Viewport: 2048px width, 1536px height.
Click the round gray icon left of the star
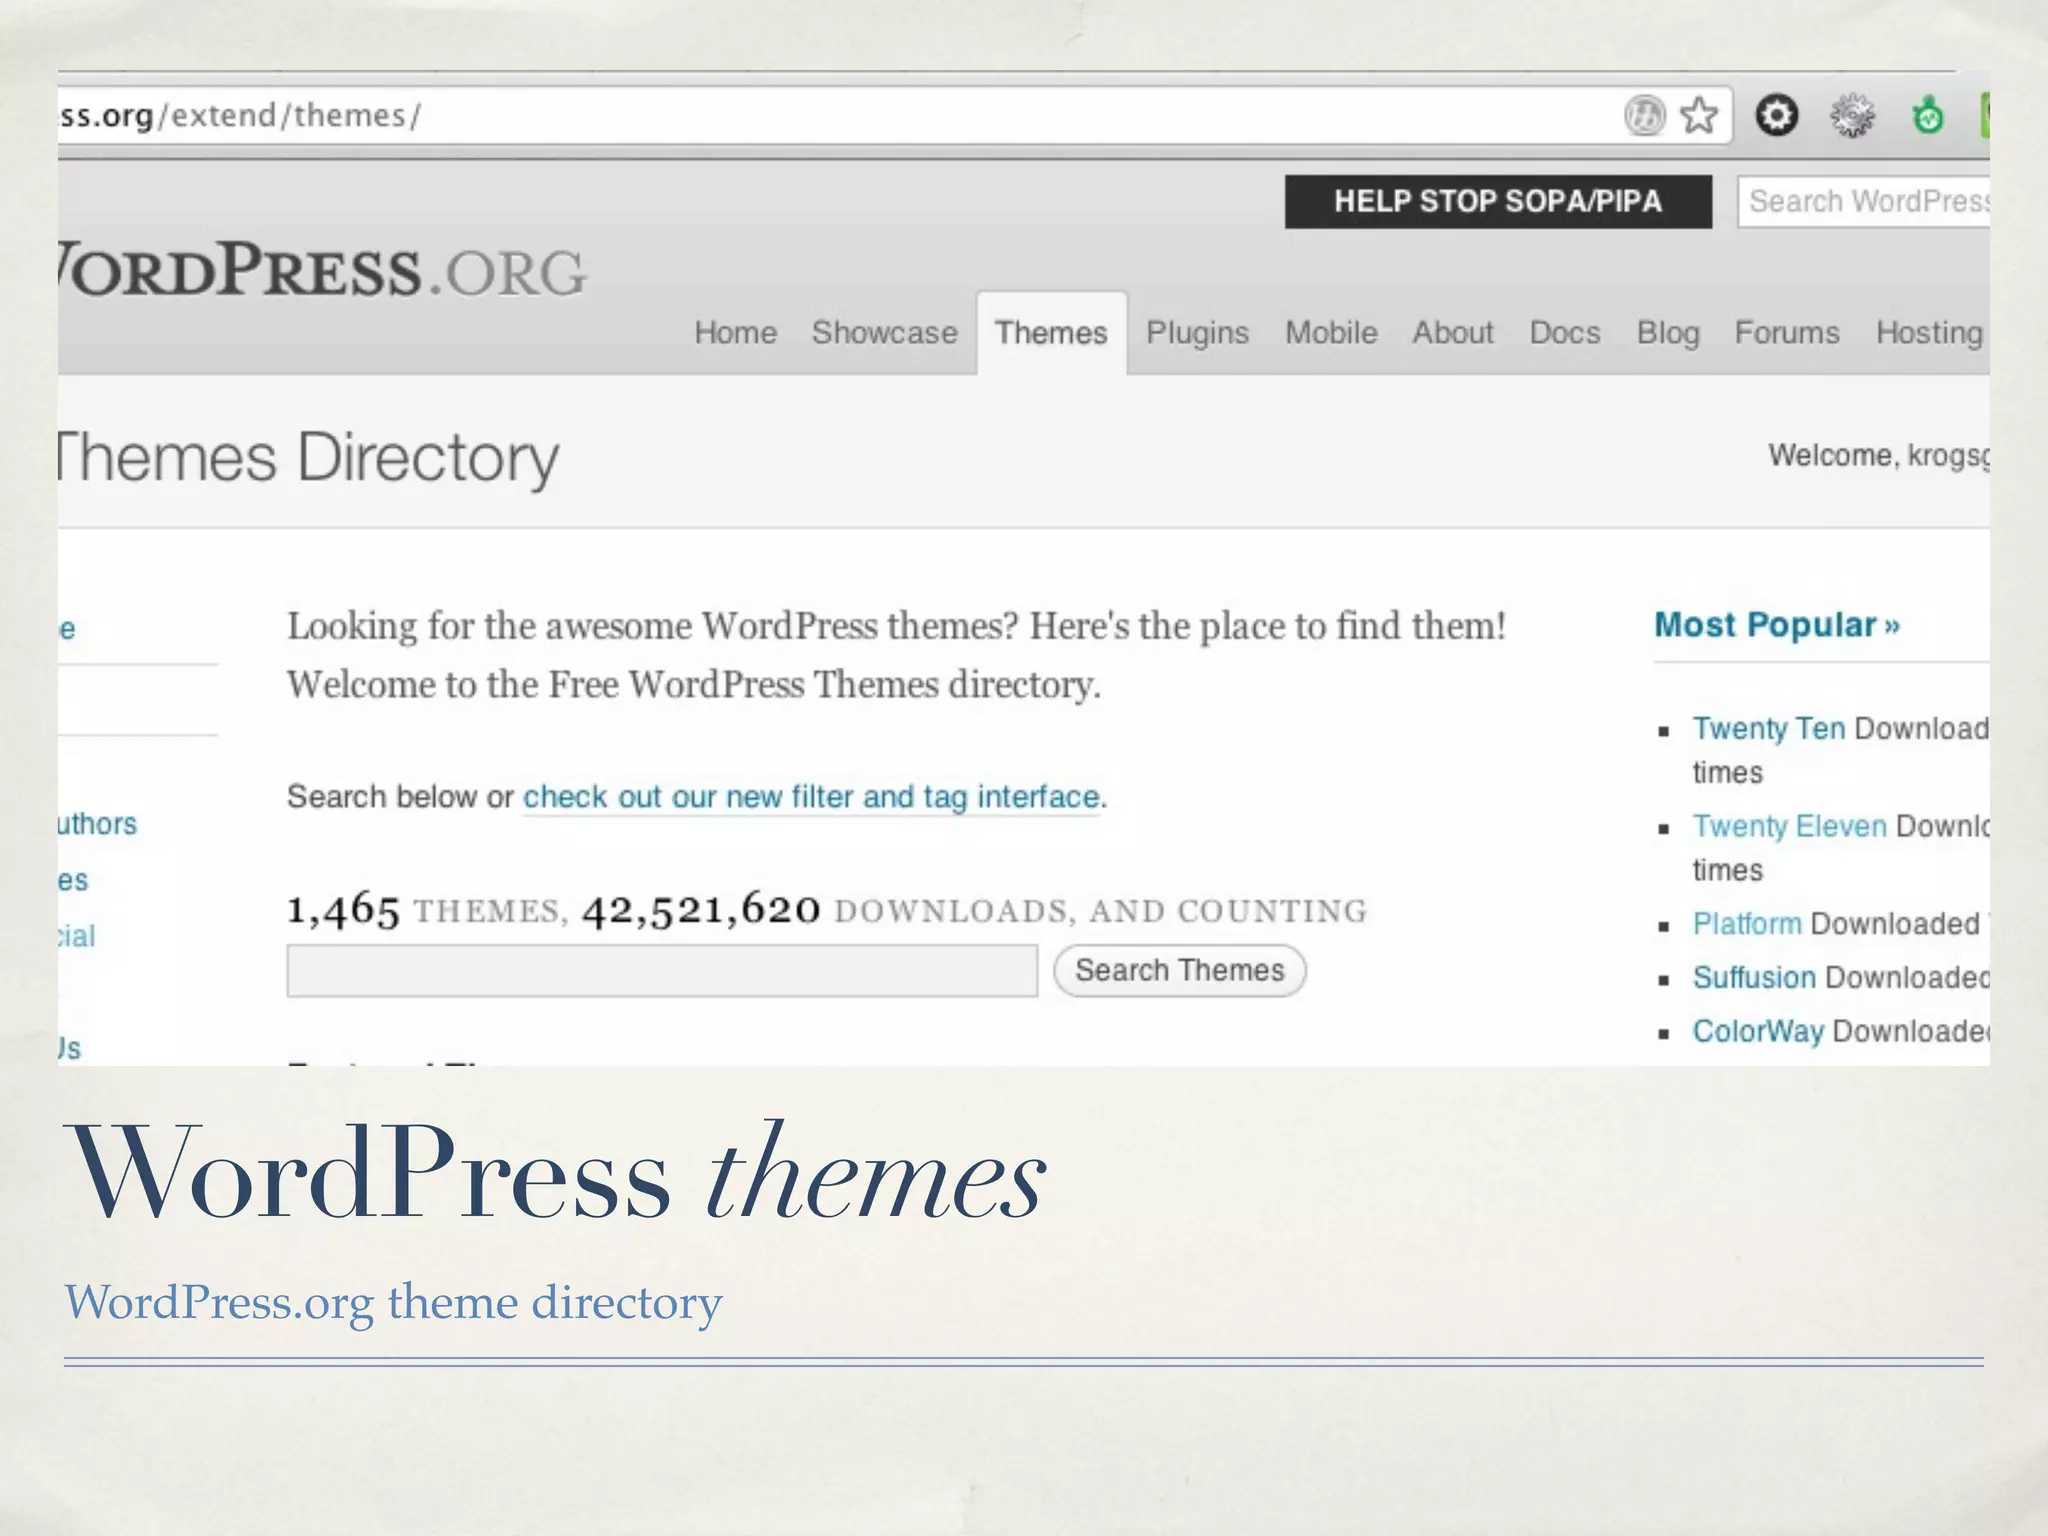coord(1645,116)
